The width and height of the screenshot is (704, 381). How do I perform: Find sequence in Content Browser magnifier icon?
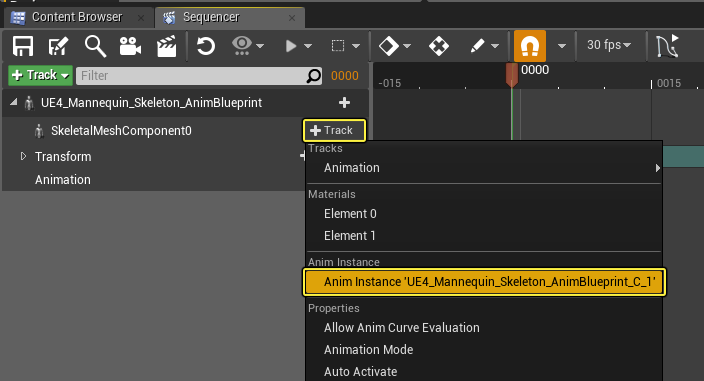95,46
